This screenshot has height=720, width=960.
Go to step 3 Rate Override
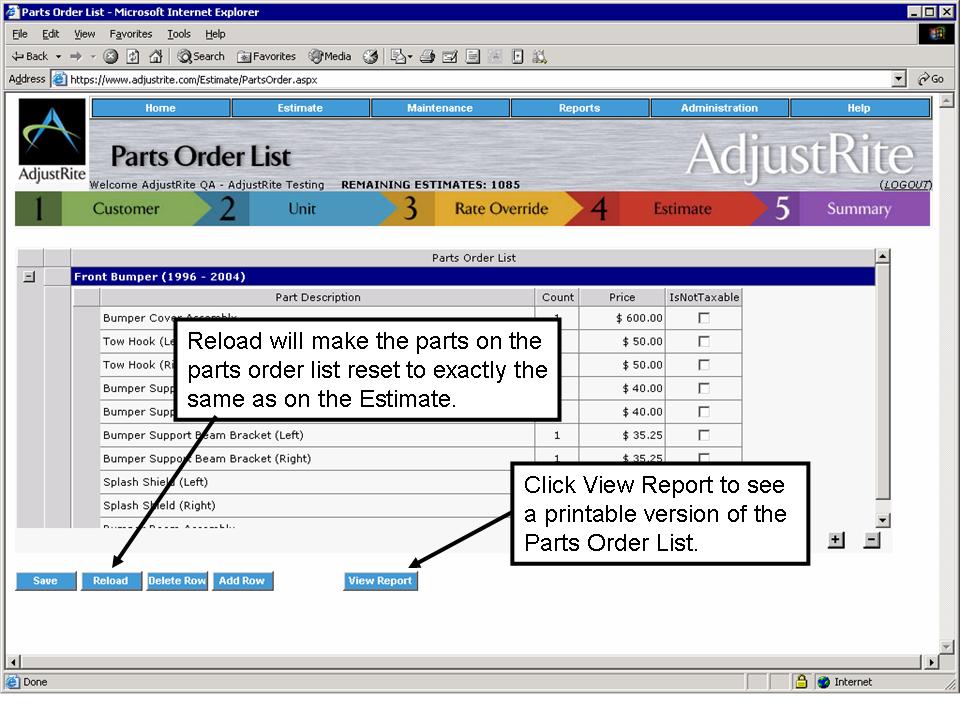pyautogui.click(x=484, y=209)
